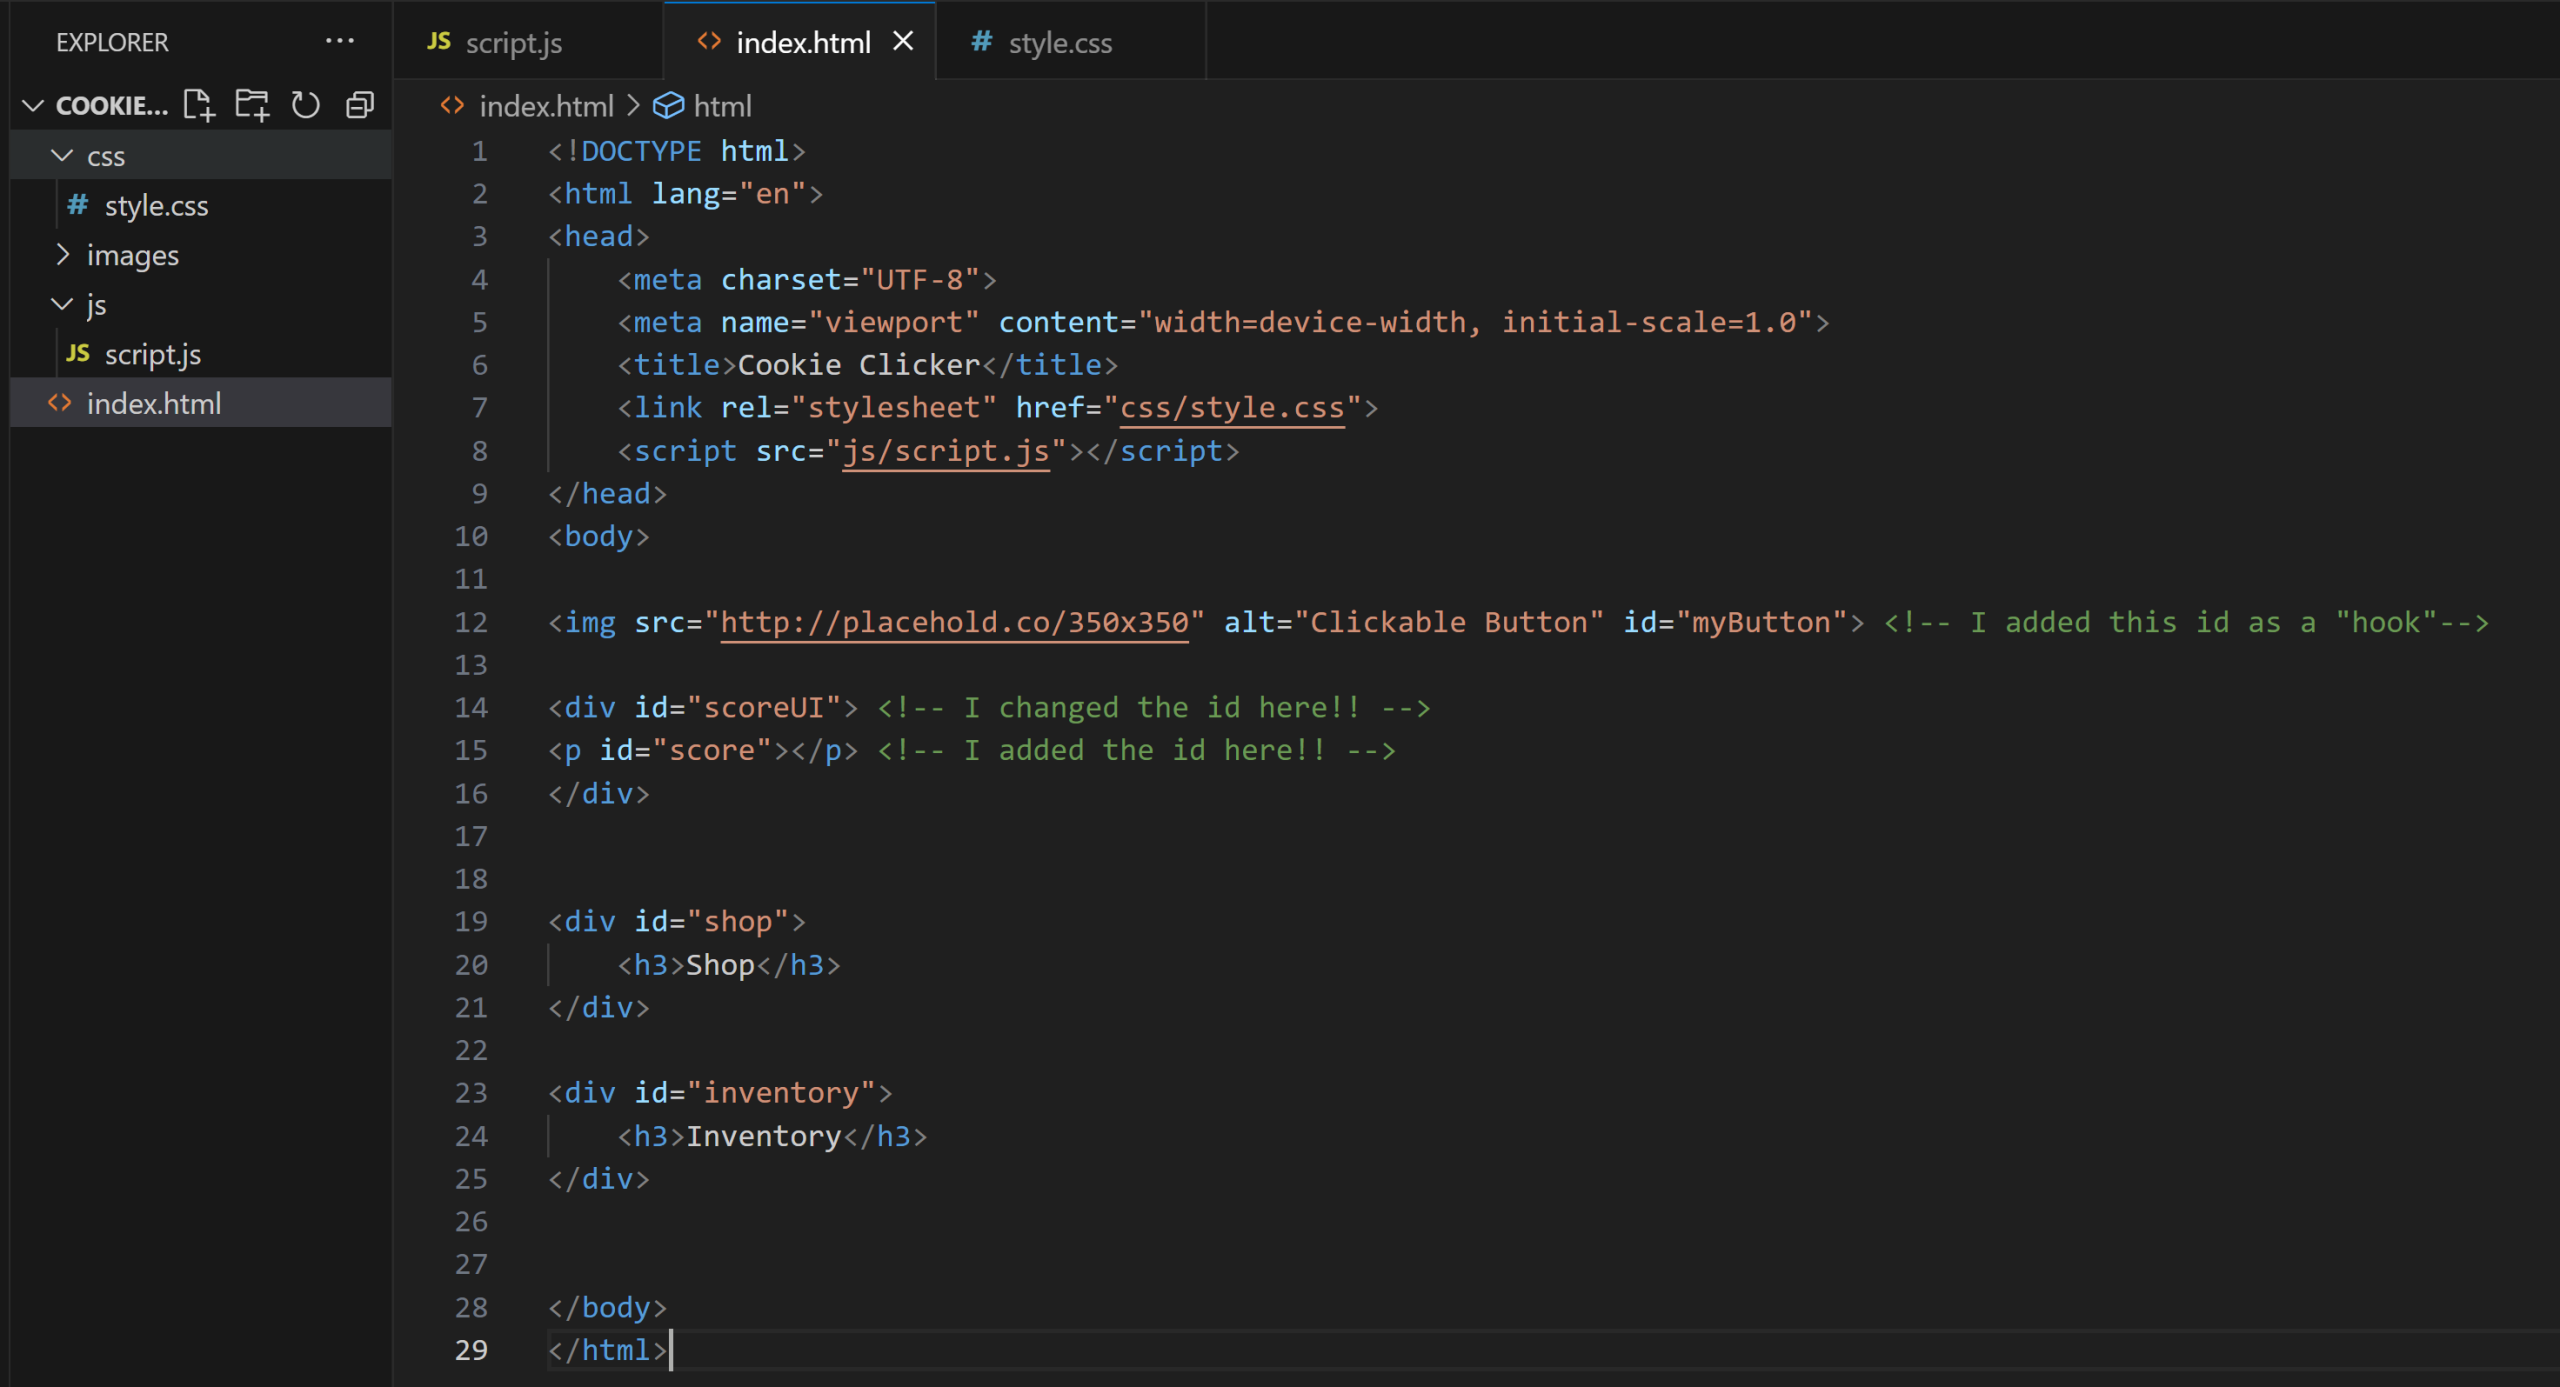Close the index.html tab

(903, 41)
